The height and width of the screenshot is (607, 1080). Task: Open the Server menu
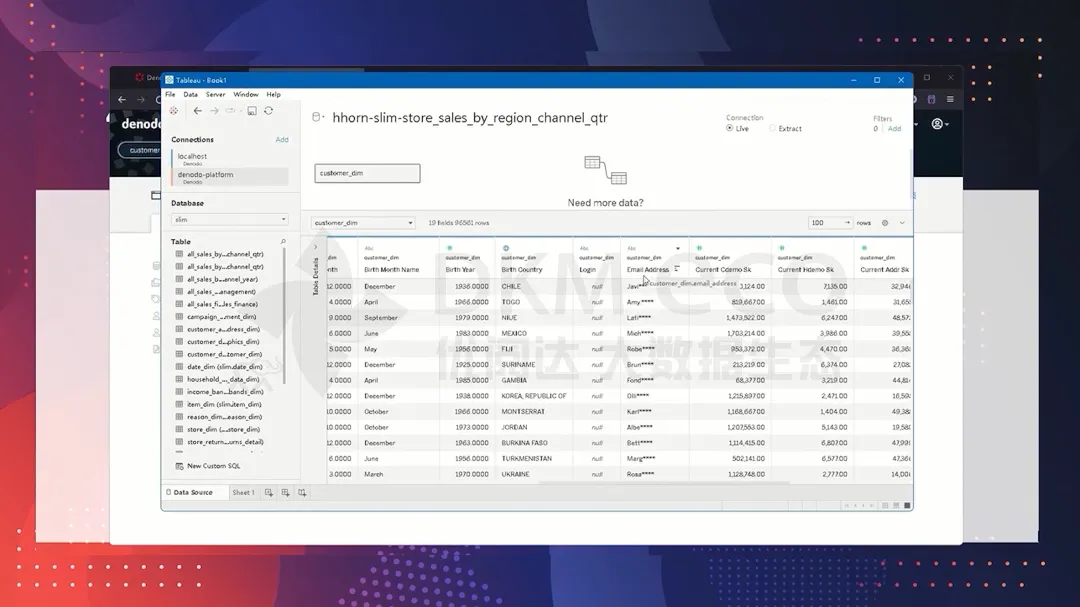(215, 94)
